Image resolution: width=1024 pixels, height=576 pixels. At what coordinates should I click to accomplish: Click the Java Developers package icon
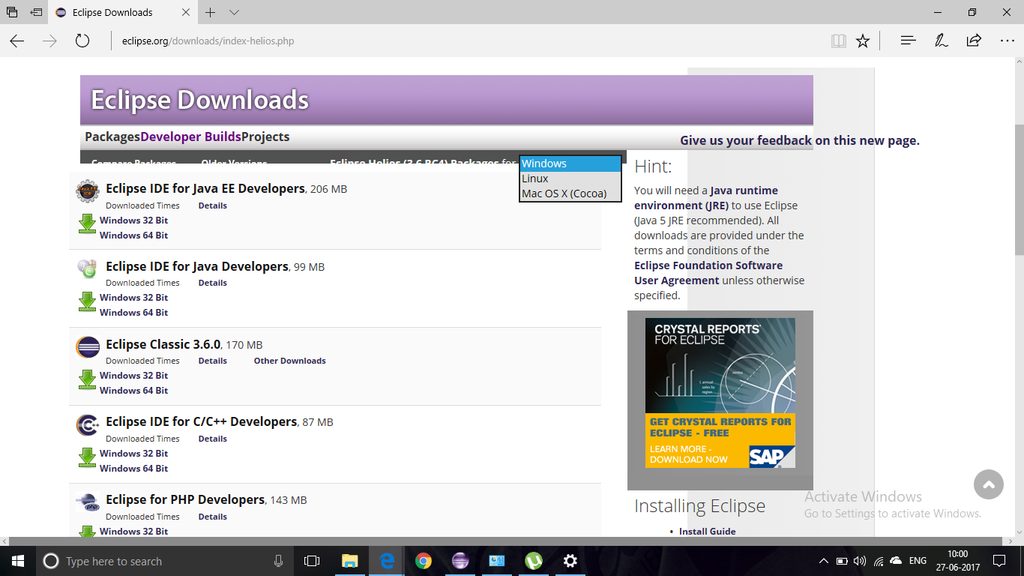[87, 268]
